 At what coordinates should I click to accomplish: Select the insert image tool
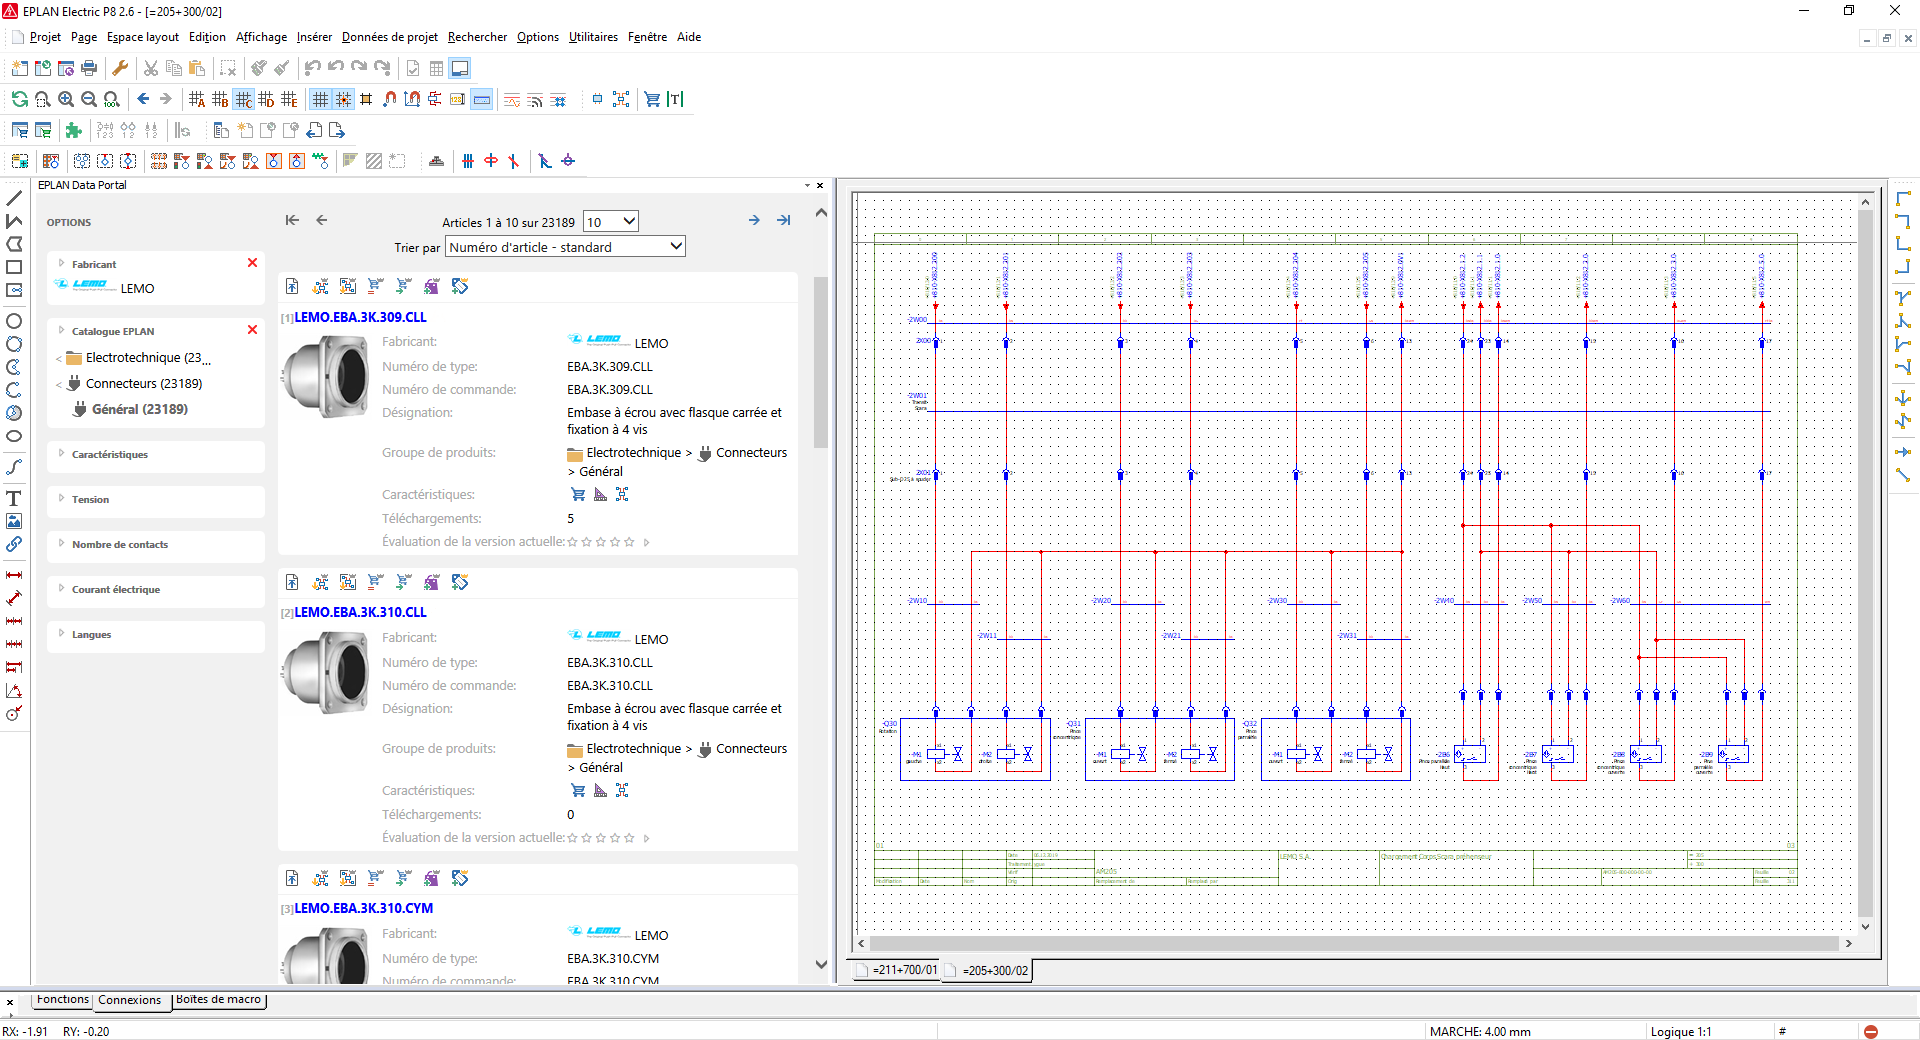click(14, 521)
